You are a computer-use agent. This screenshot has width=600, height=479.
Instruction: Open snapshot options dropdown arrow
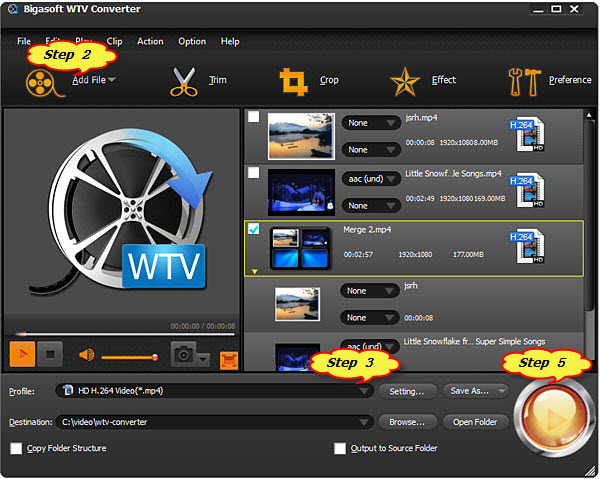[203, 359]
